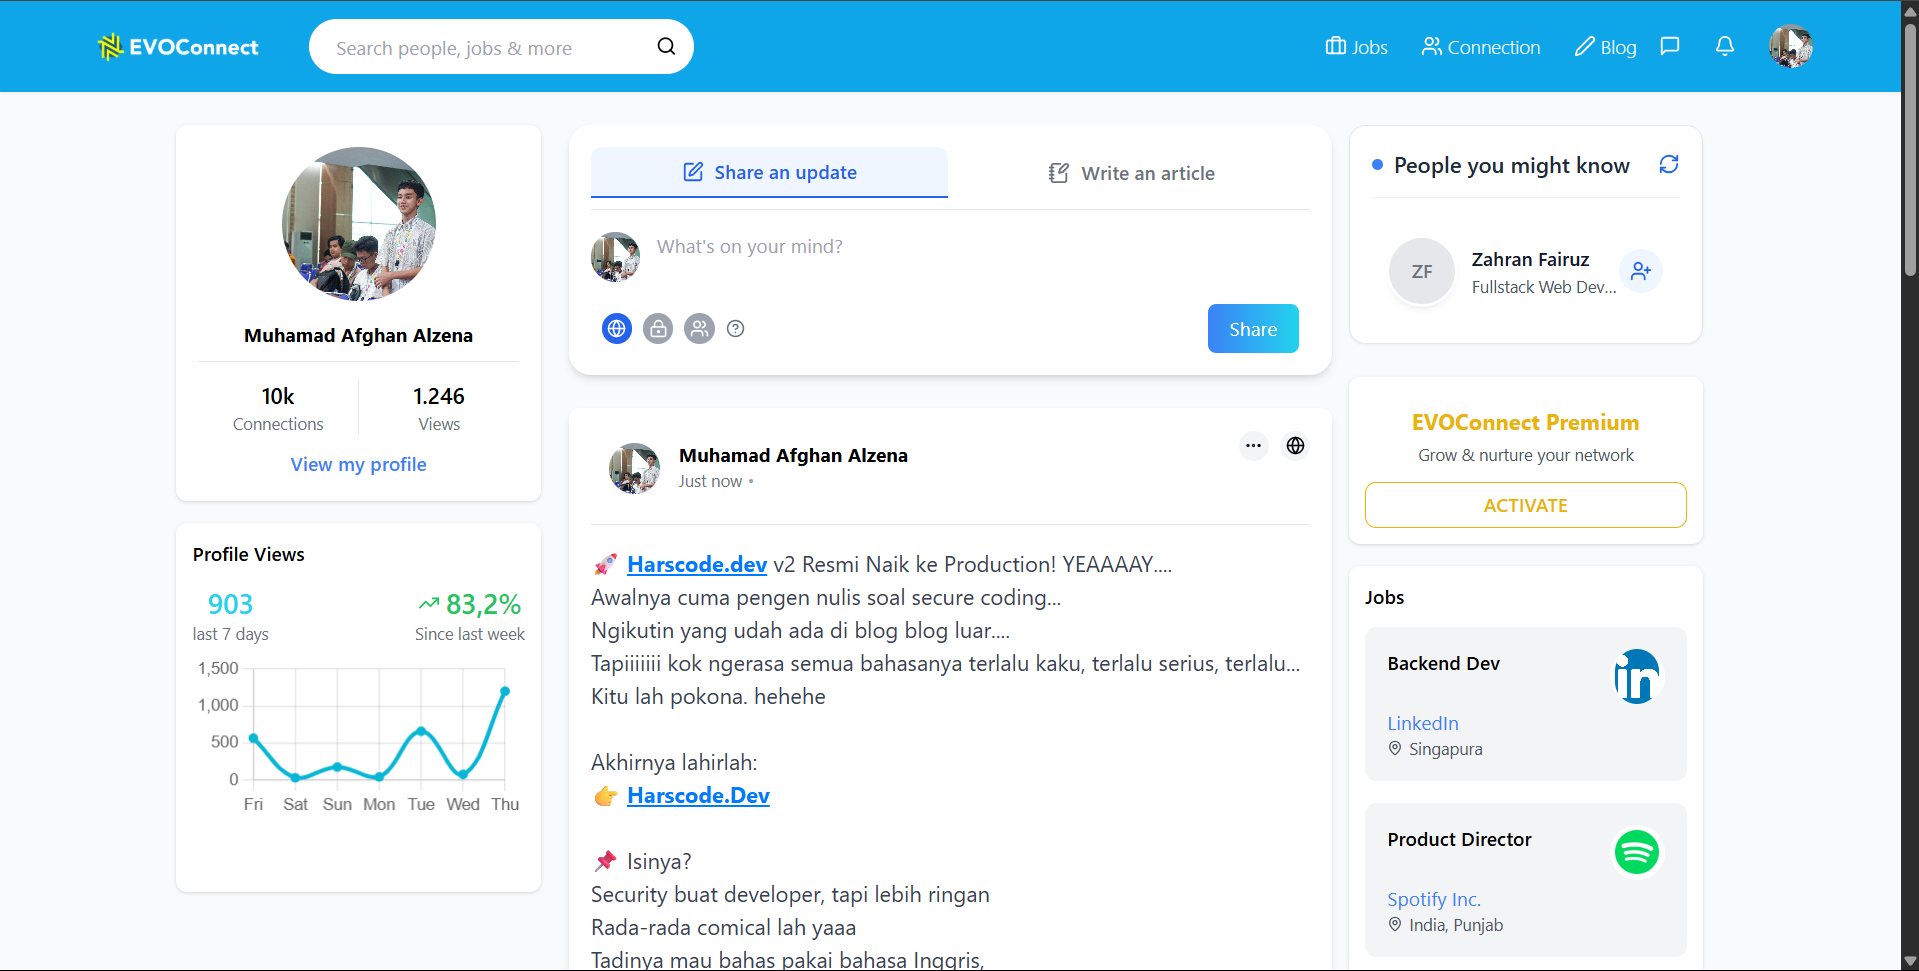Select private lock visibility option
Screen dimensions: 1919x971
coord(657,329)
